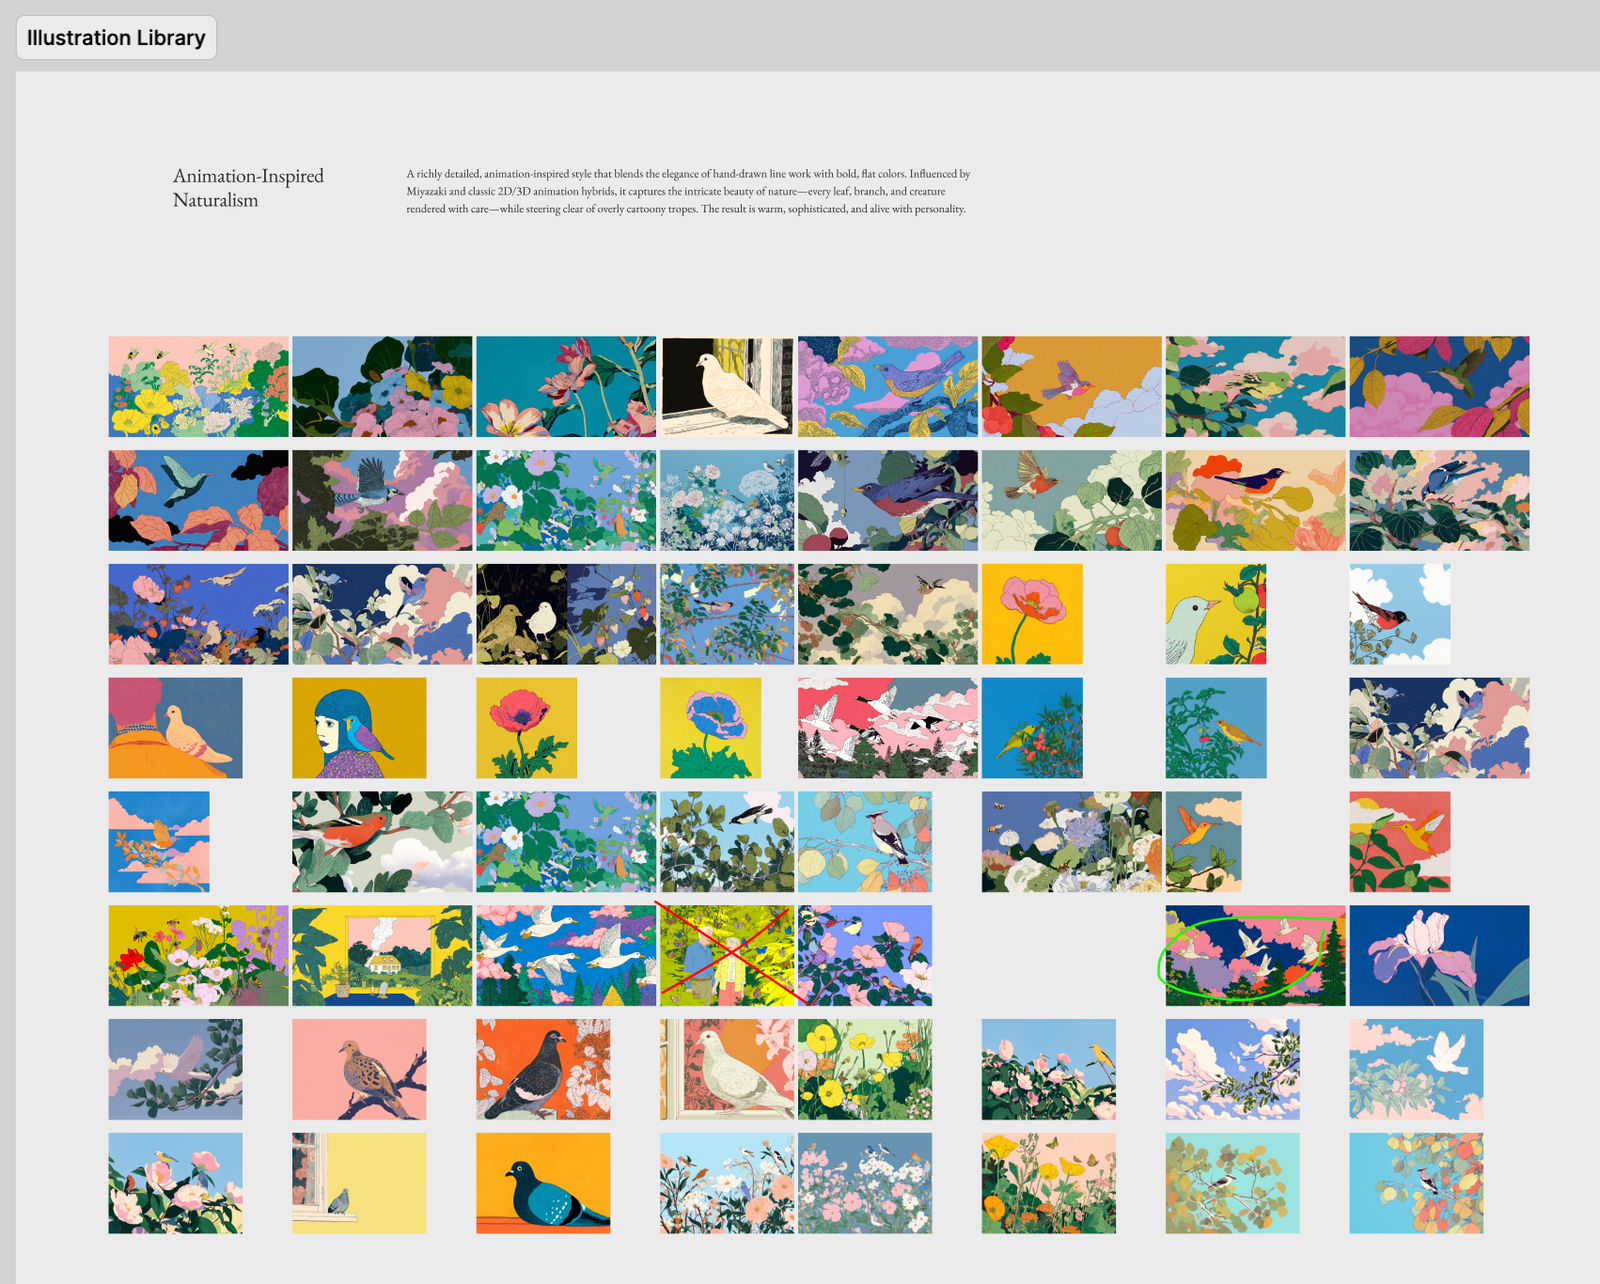The image size is (1600, 1284).
Task: Open the yellow poppies with butterflies thumbnail
Action: point(1048,1183)
